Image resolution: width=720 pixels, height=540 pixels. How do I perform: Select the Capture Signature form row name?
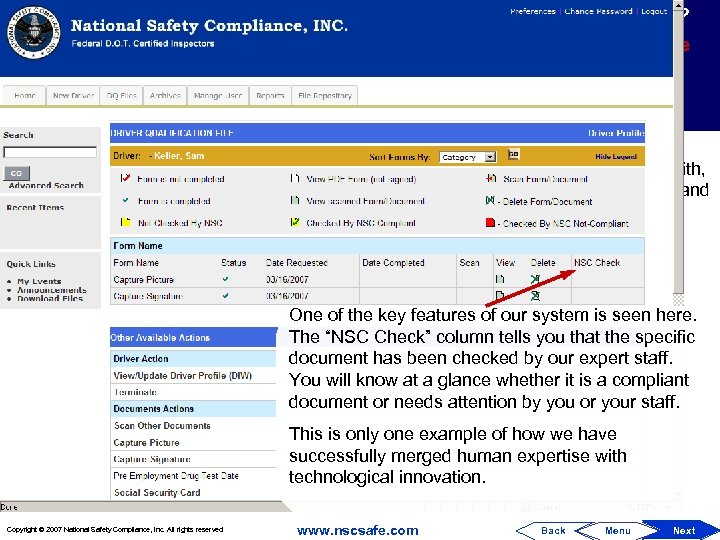148,296
